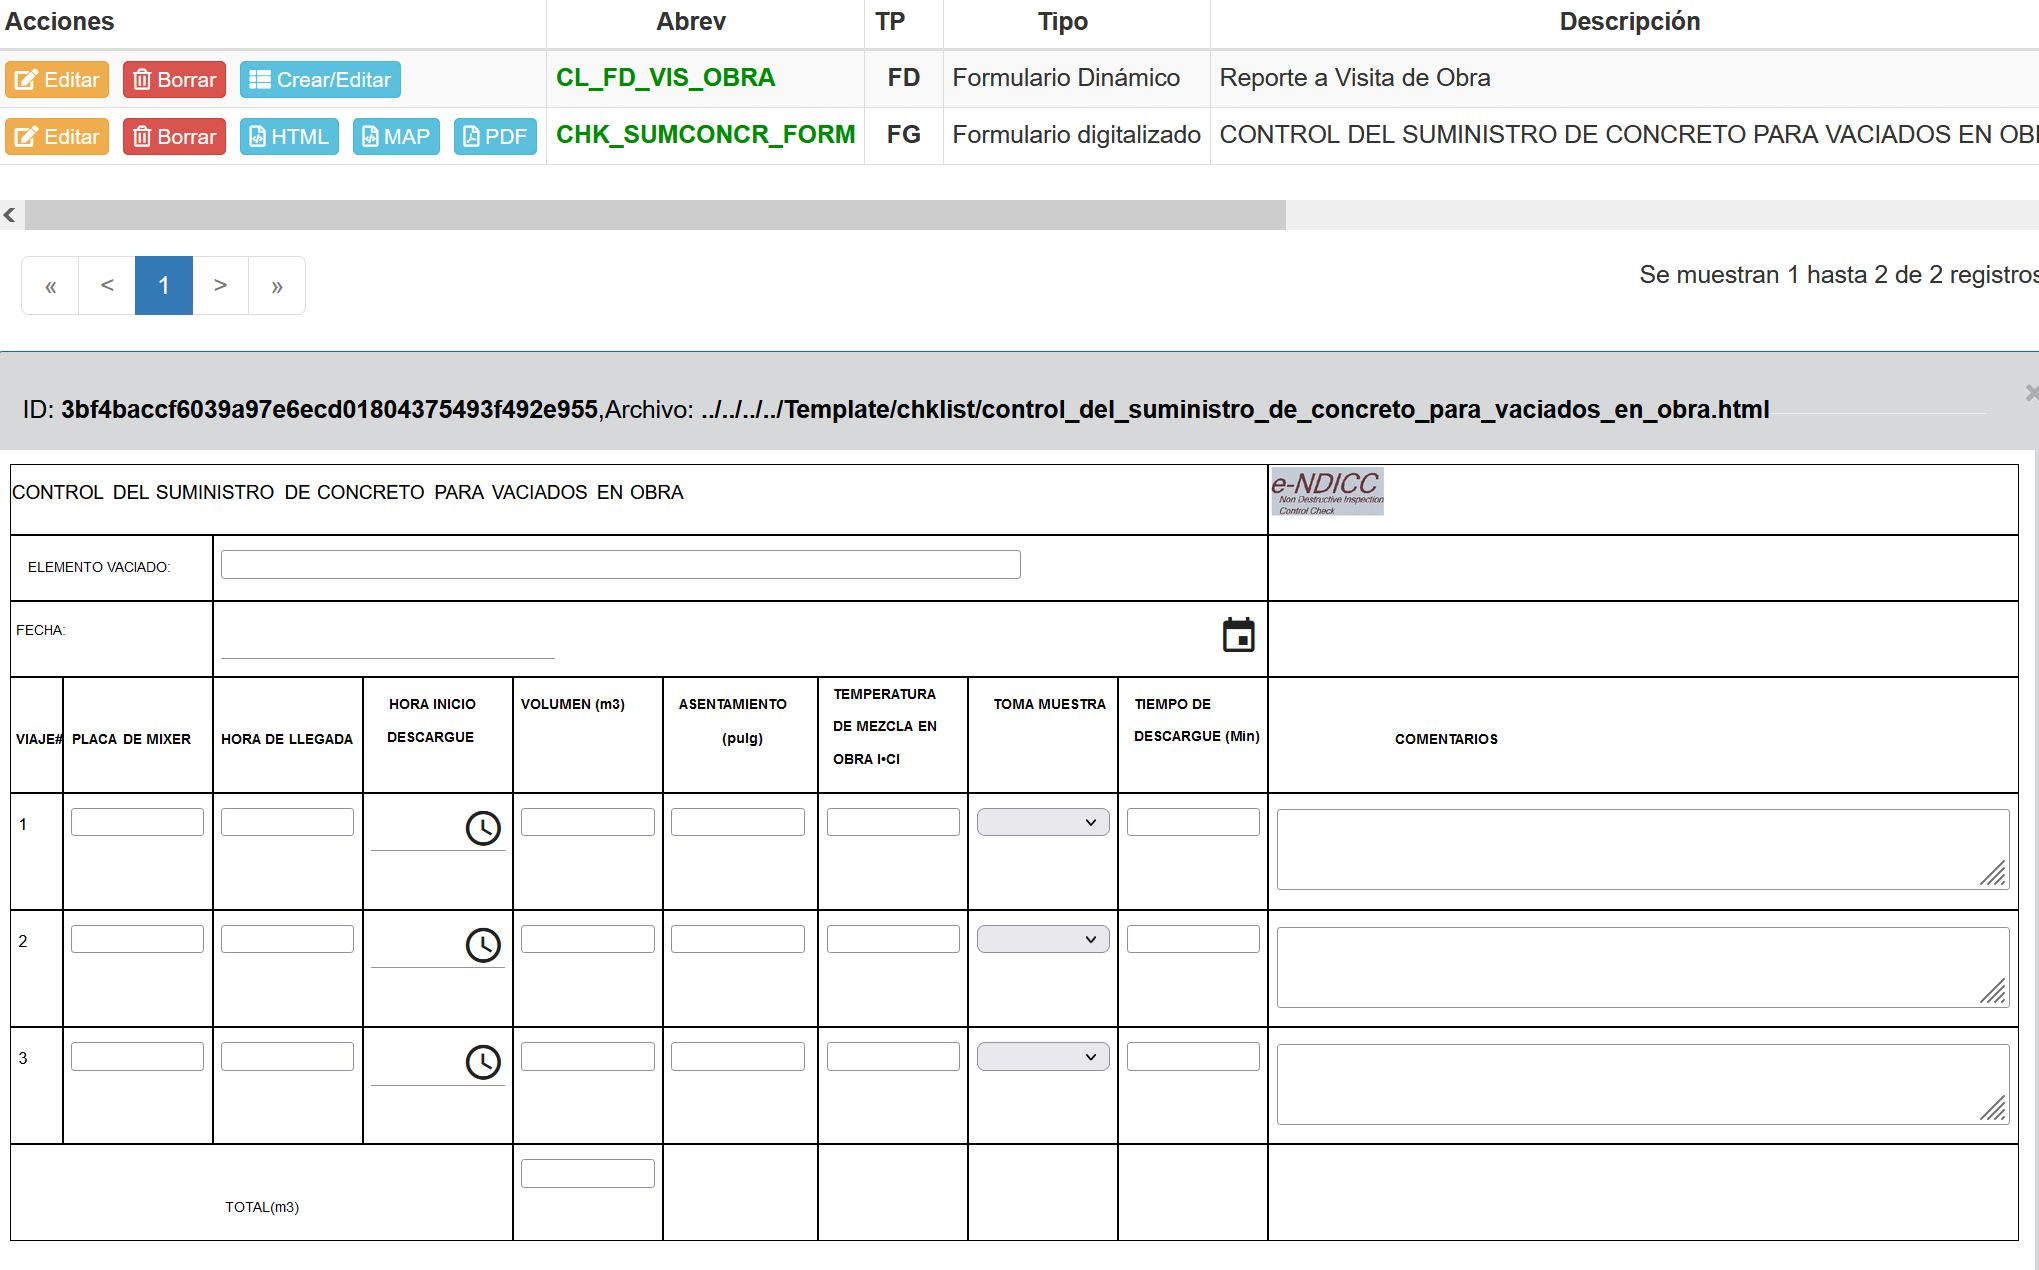Click the Total (m3) input field
Screen dimensions: 2039x1270
point(587,1174)
